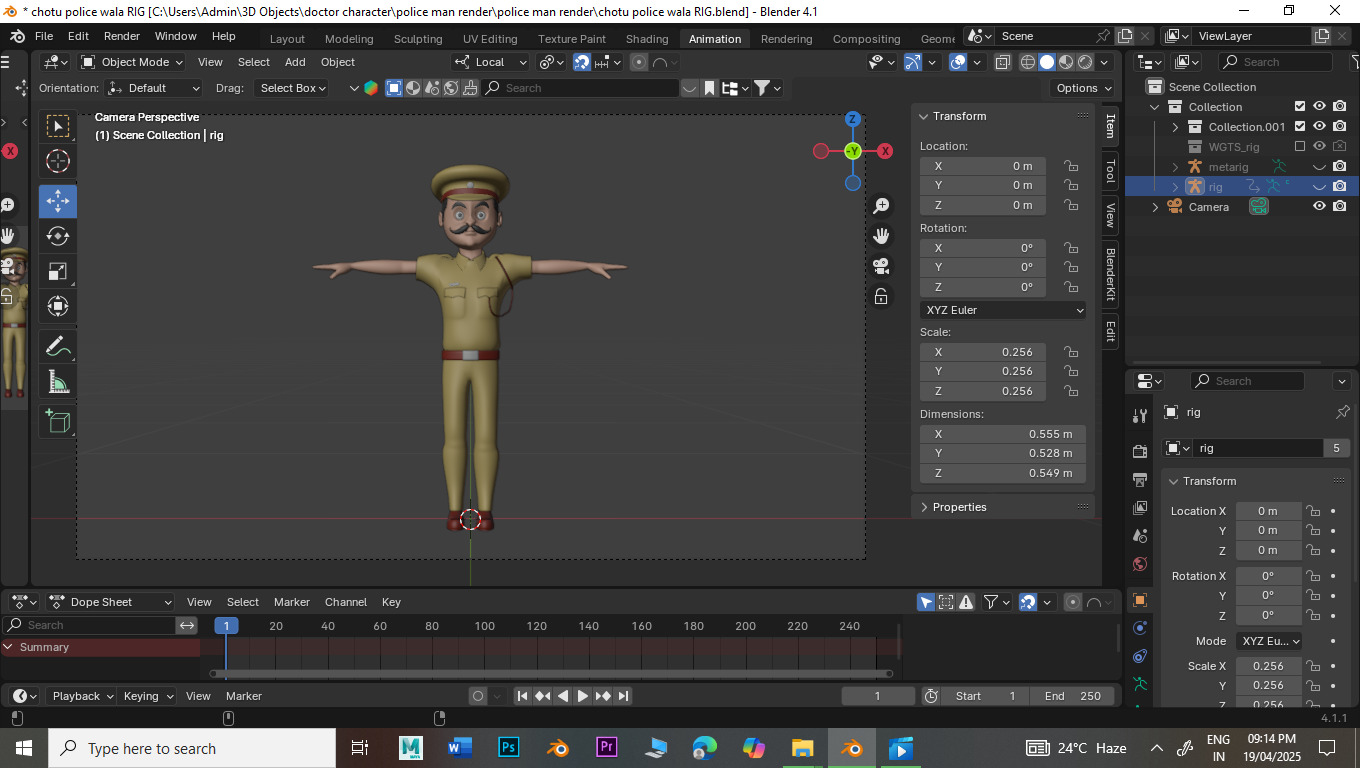Toggle Only Show Selected in Dope Sheet
The image size is (1360, 768).
(926, 602)
